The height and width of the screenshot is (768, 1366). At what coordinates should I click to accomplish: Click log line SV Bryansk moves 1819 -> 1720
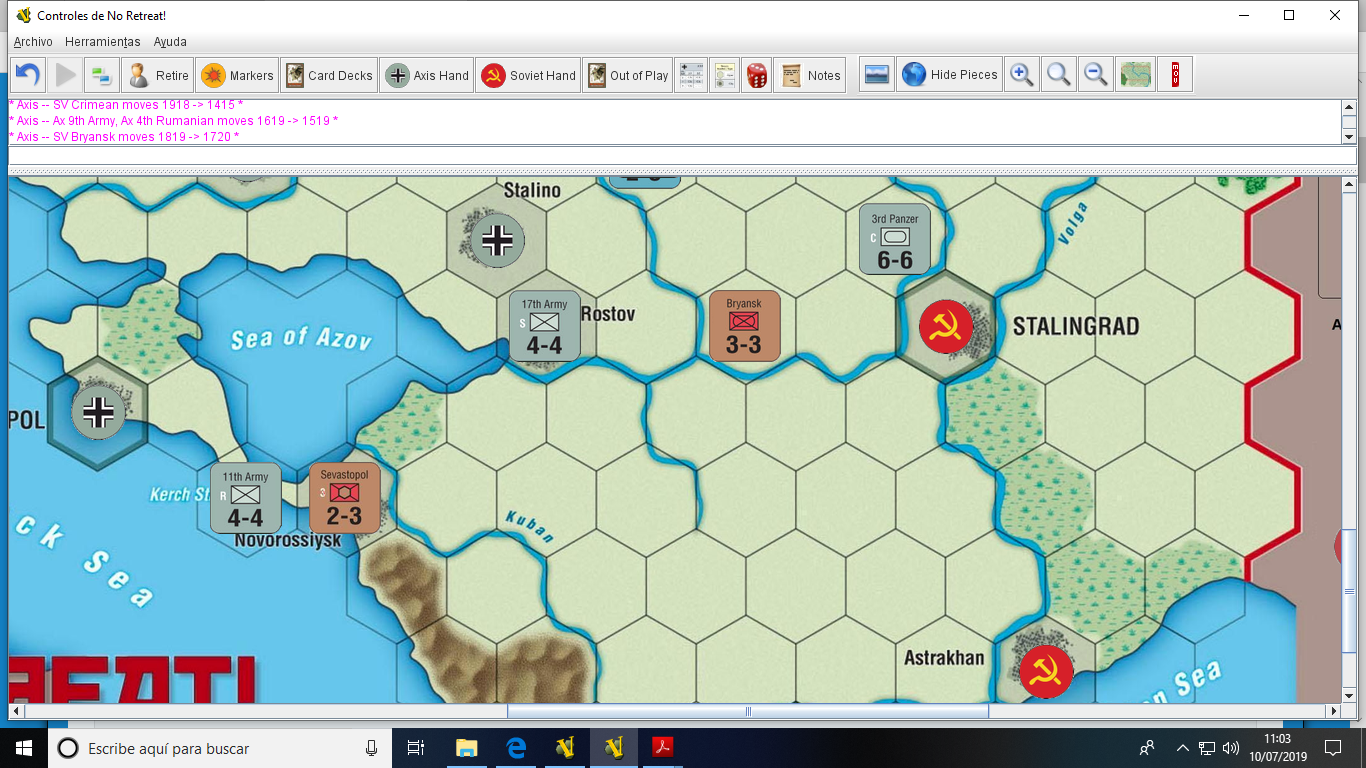click(x=124, y=137)
